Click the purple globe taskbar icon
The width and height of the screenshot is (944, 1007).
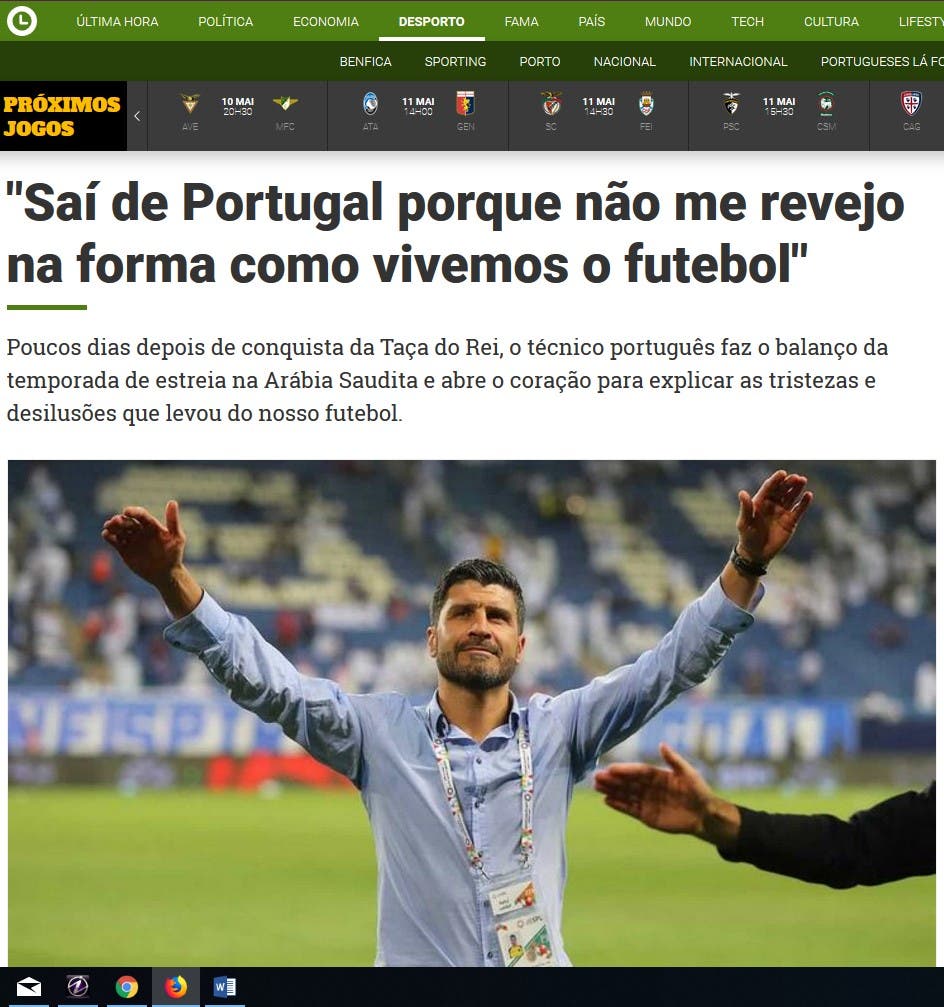click(78, 986)
